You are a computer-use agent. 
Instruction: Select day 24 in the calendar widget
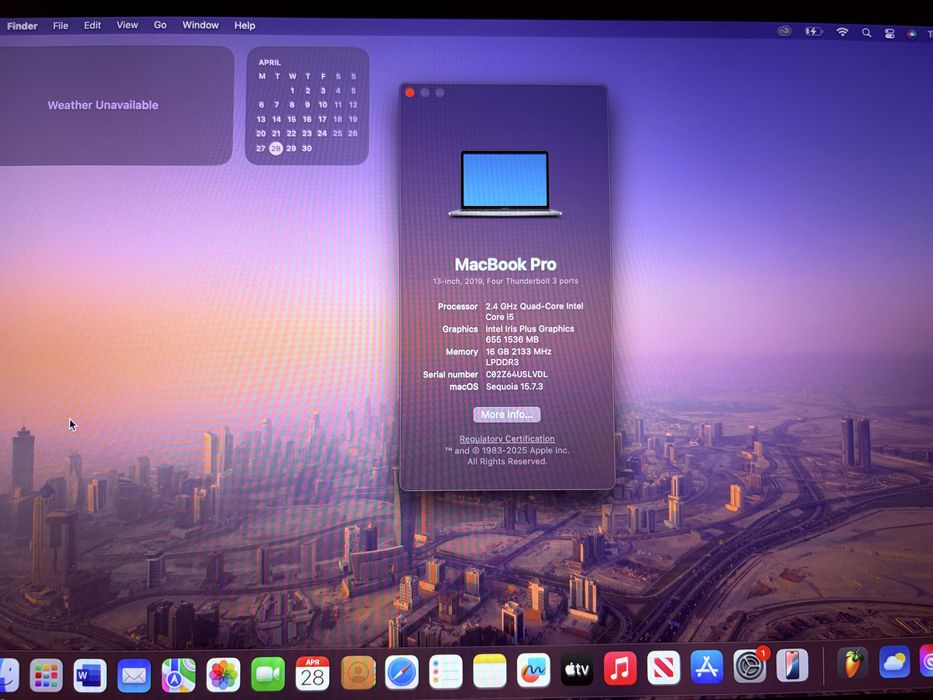(322, 133)
